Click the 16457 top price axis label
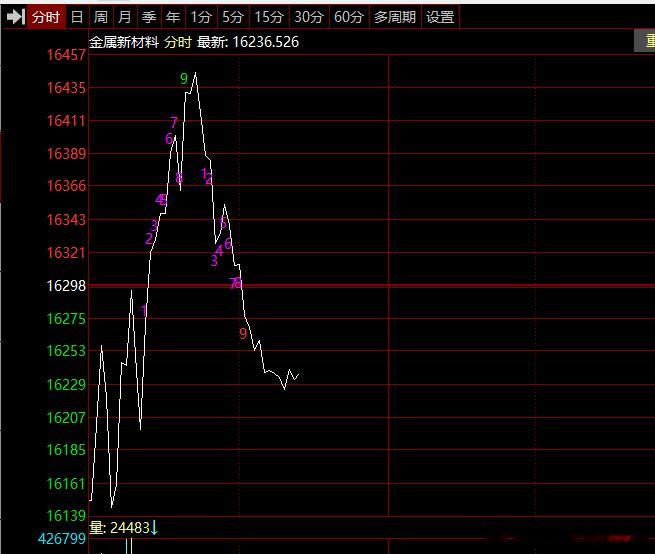 click(x=66, y=55)
